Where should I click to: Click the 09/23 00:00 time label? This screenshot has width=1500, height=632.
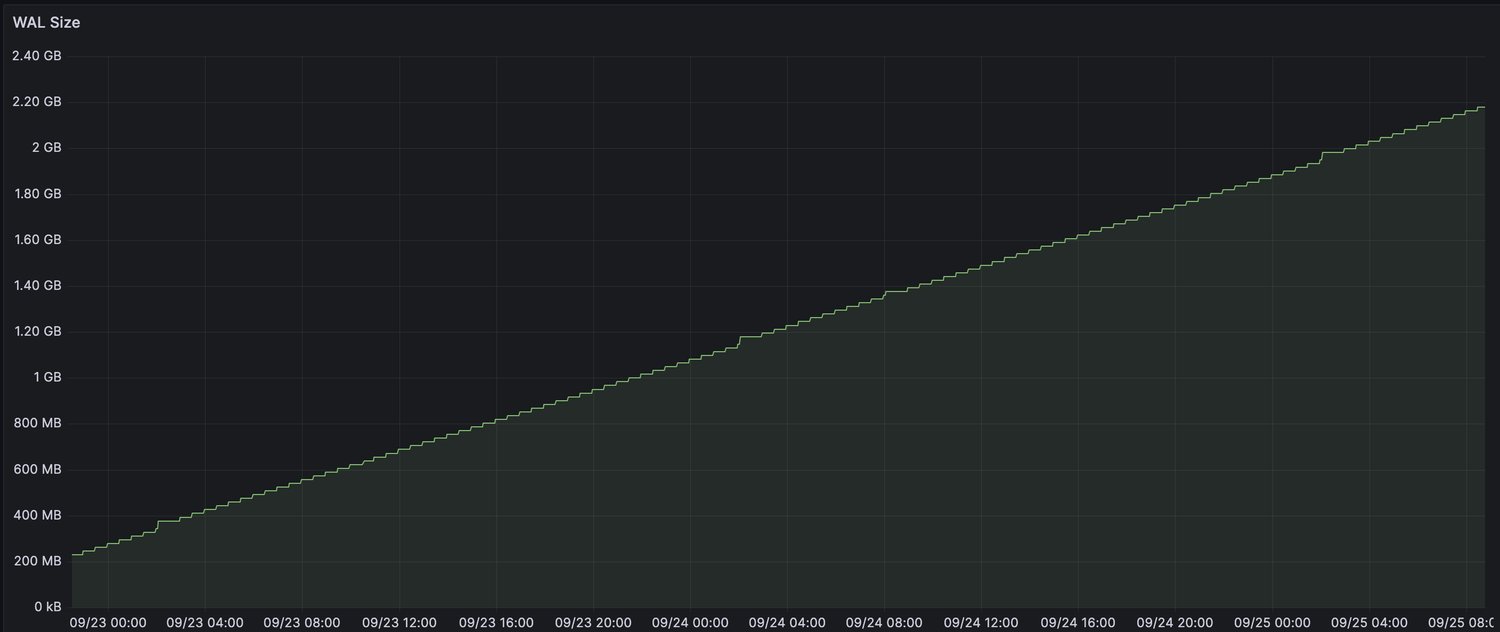[108, 623]
